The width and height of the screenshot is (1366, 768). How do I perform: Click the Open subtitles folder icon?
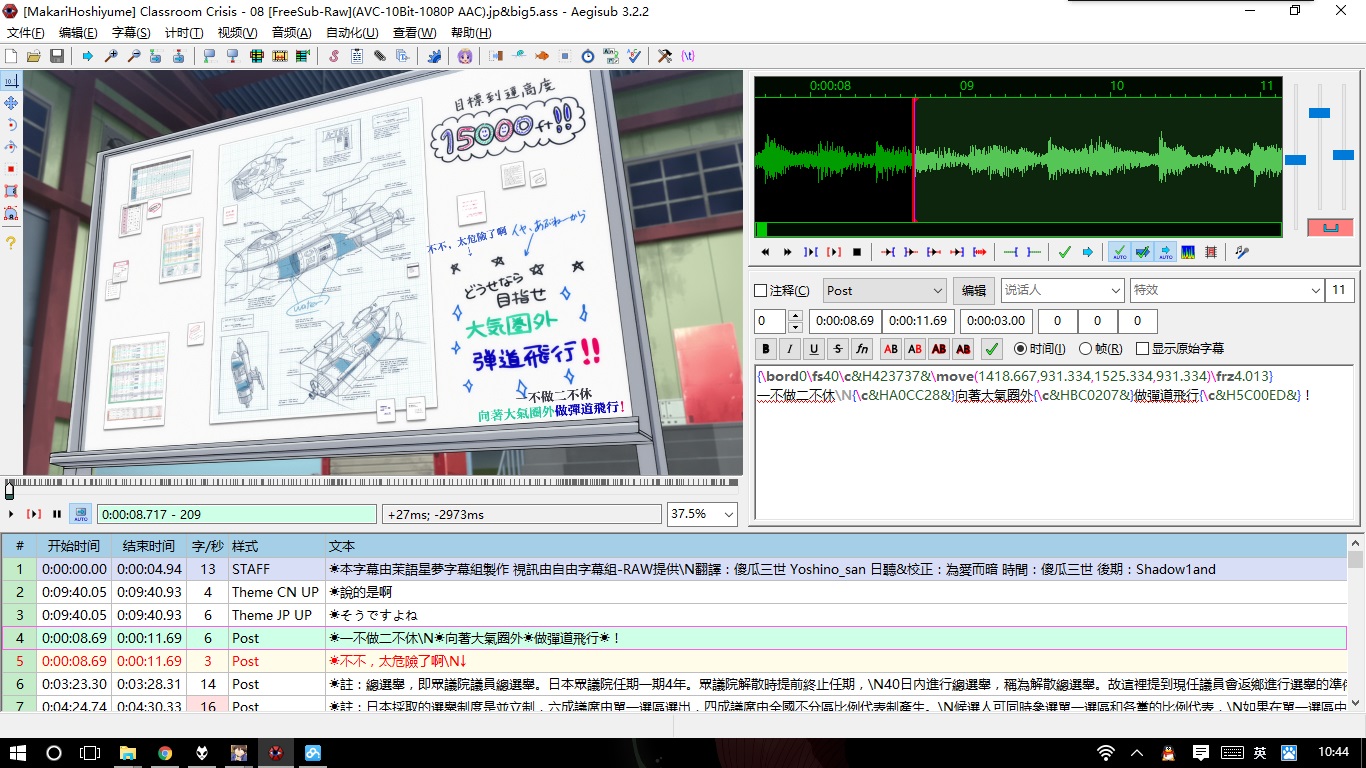click(x=34, y=56)
